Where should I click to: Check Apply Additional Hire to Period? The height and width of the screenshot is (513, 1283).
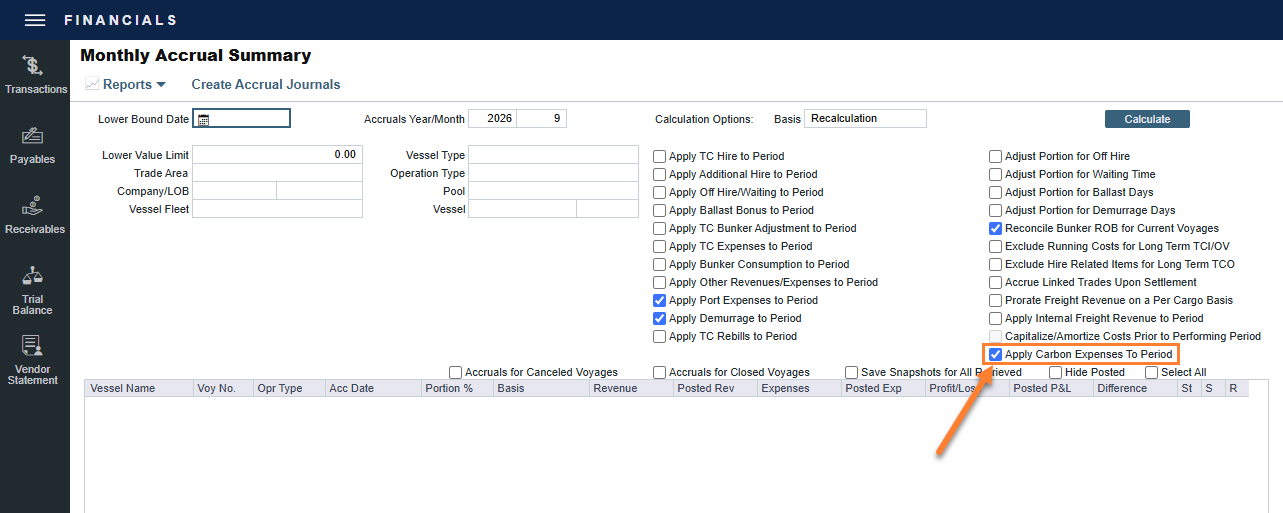660,174
